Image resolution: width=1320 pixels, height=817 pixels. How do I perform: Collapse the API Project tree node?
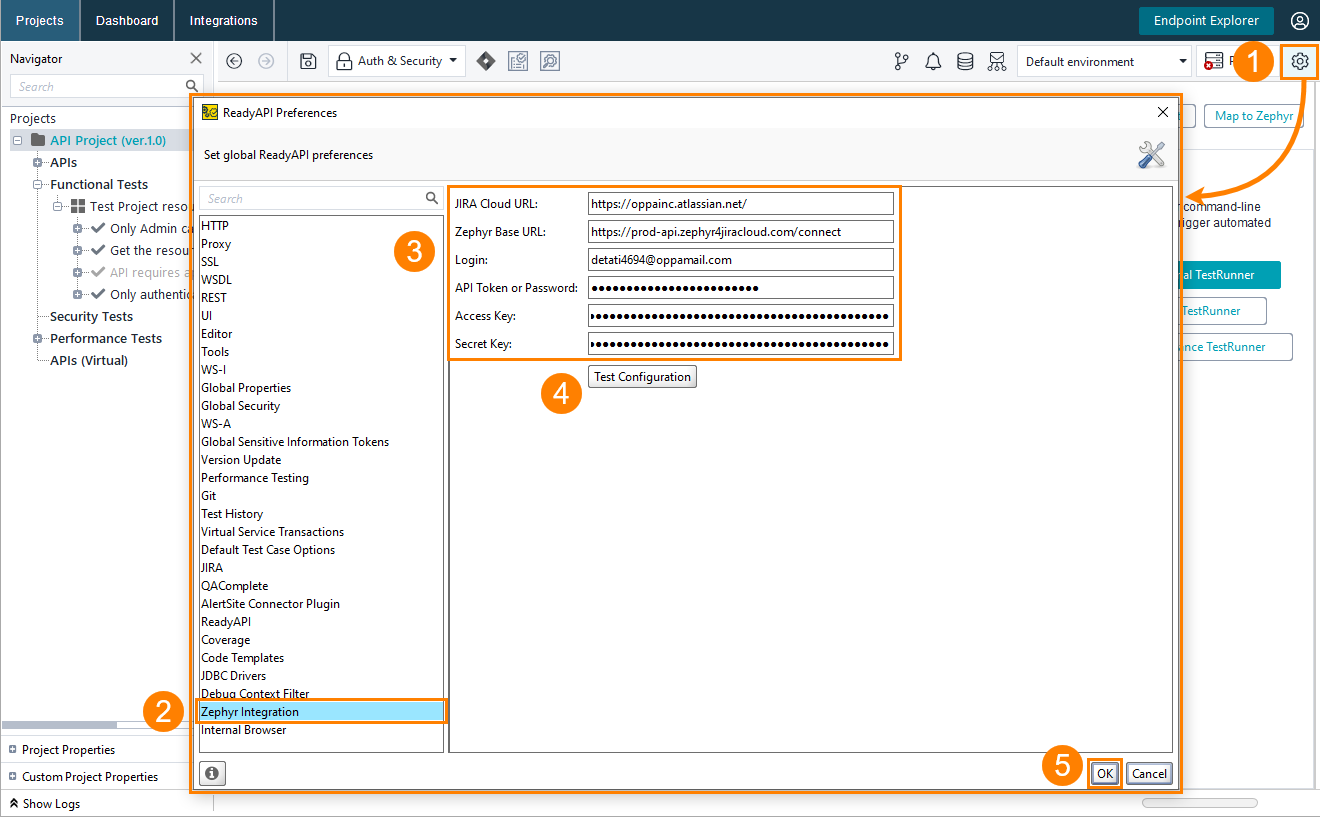coord(18,141)
